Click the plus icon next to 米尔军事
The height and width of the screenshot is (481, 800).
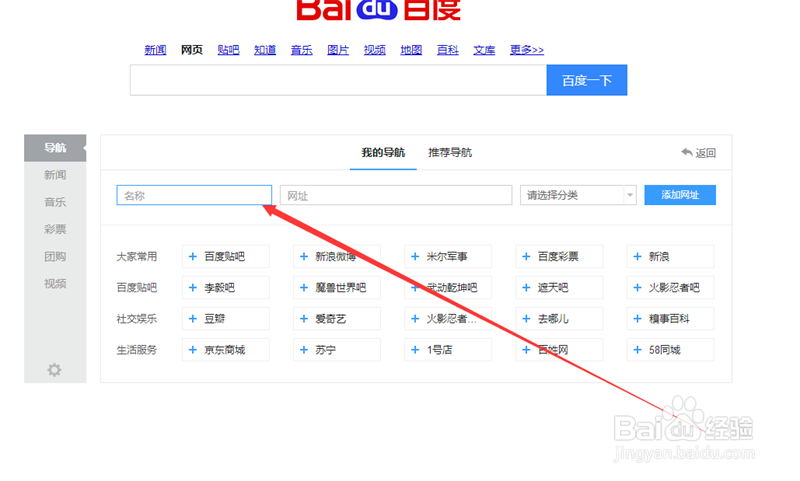(x=415, y=257)
